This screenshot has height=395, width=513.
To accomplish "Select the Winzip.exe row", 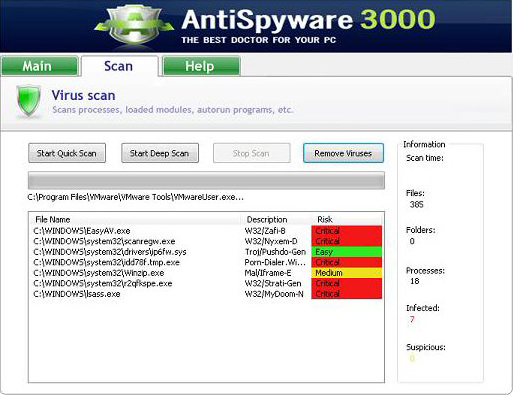I will pos(206,273).
